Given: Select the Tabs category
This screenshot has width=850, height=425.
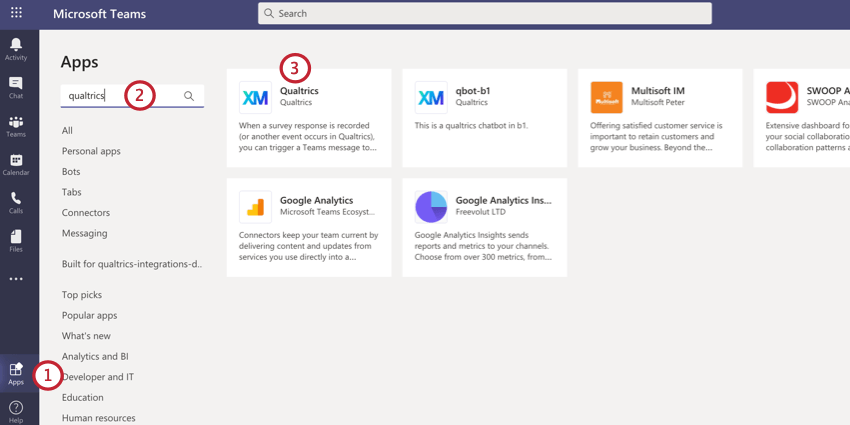Looking at the screenshot, I should [x=72, y=192].
